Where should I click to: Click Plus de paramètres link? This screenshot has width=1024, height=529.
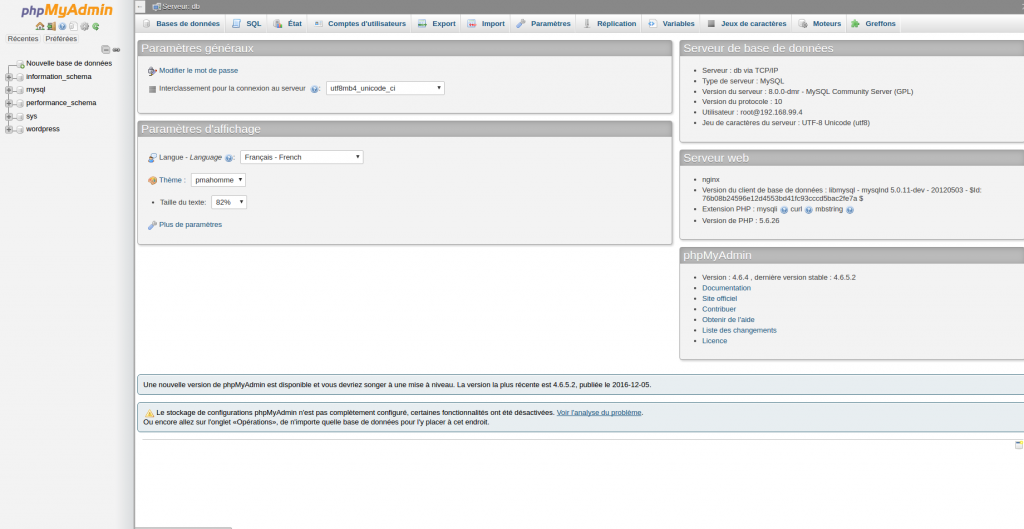tap(191, 225)
